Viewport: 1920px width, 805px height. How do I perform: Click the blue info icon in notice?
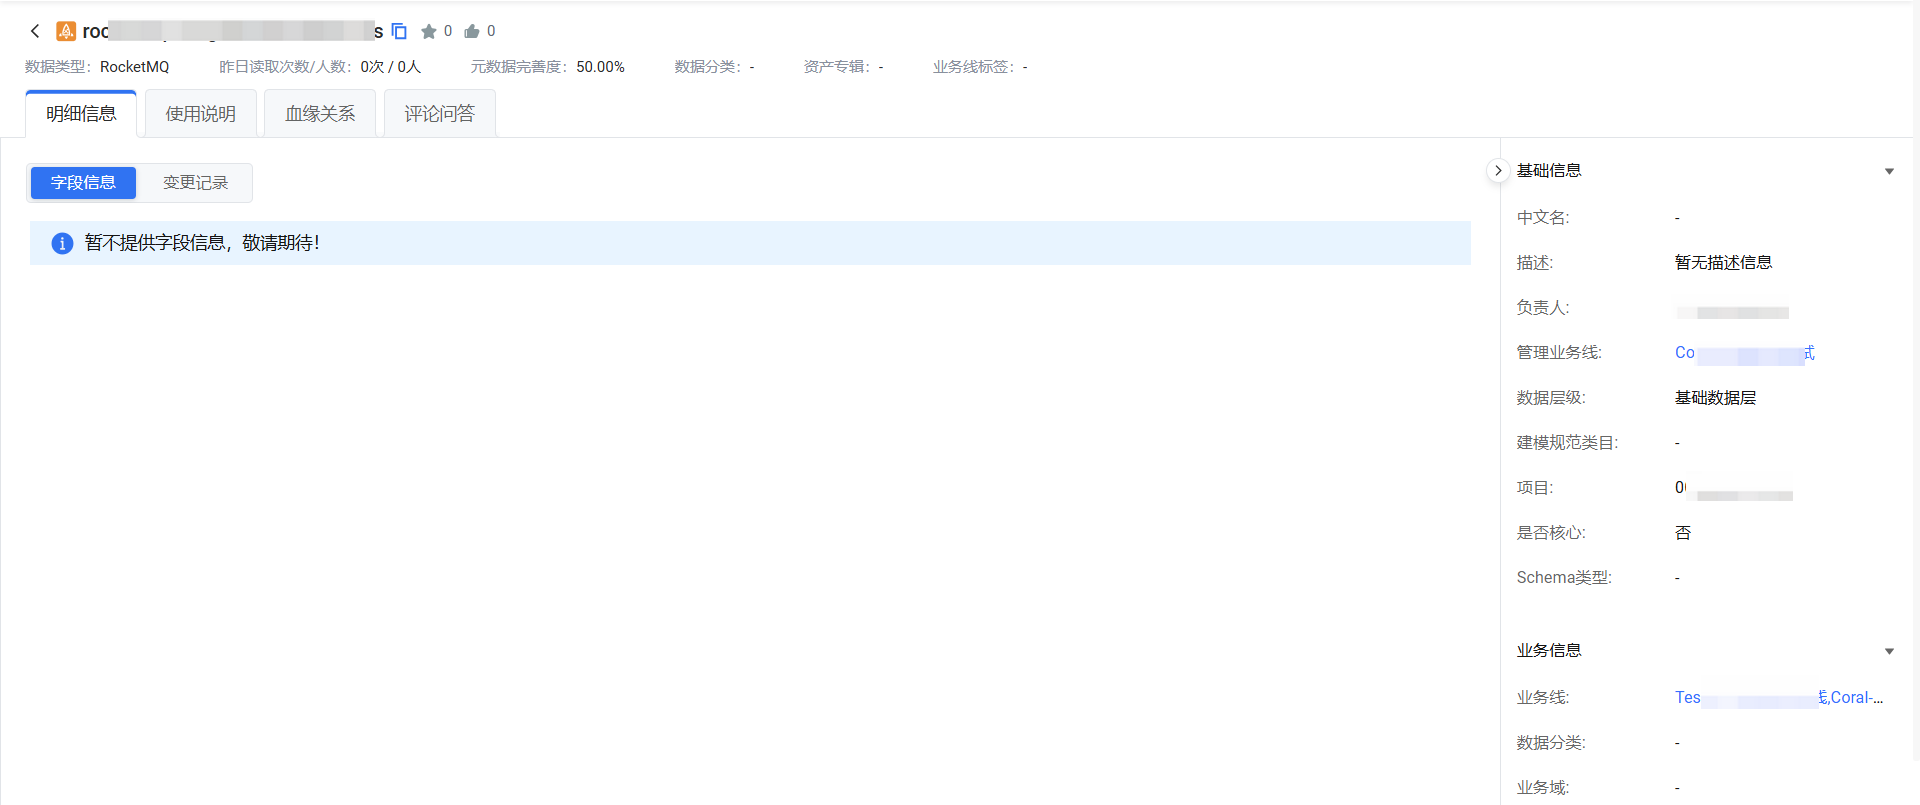click(x=62, y=243)
